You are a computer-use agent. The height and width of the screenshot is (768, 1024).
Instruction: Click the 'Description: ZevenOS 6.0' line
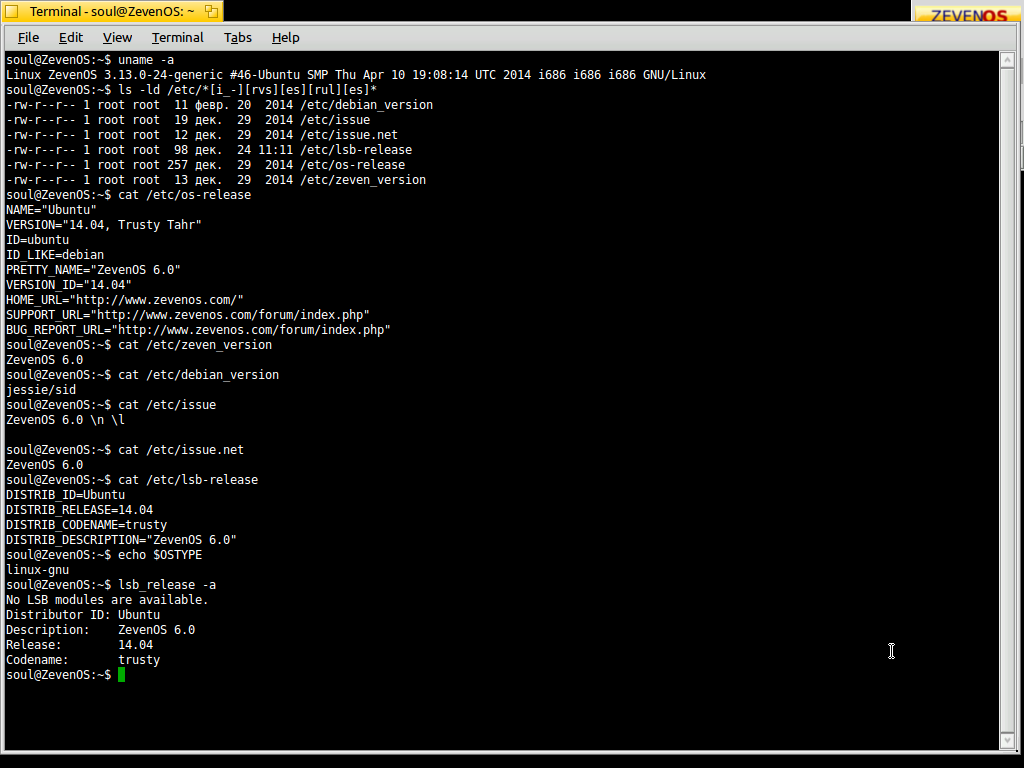tap(101, 631)
